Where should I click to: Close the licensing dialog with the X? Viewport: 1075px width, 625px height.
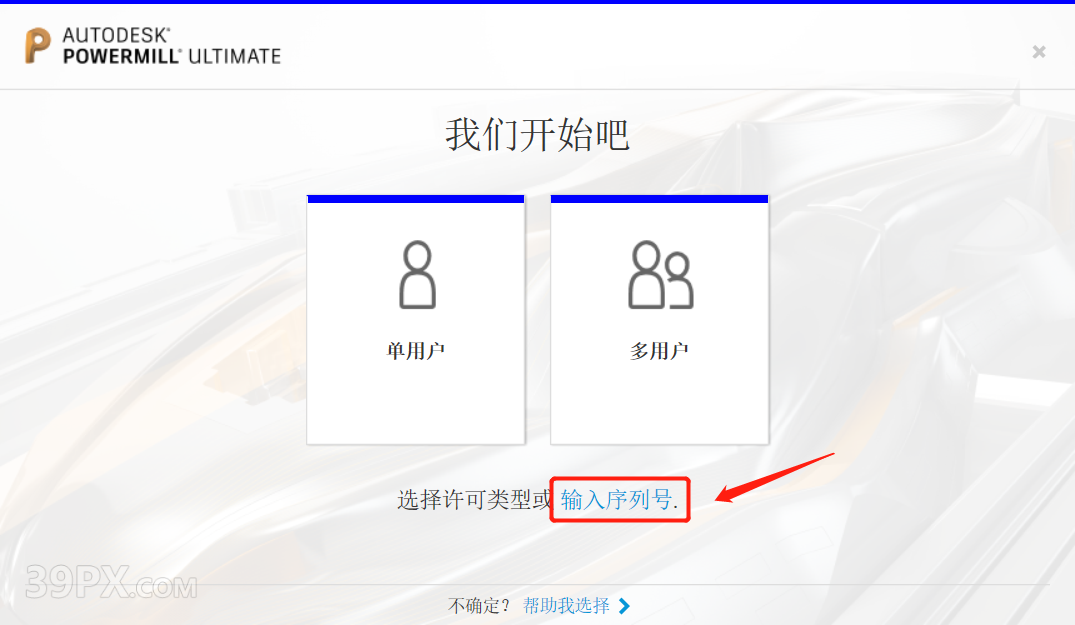coord(1039,51)
